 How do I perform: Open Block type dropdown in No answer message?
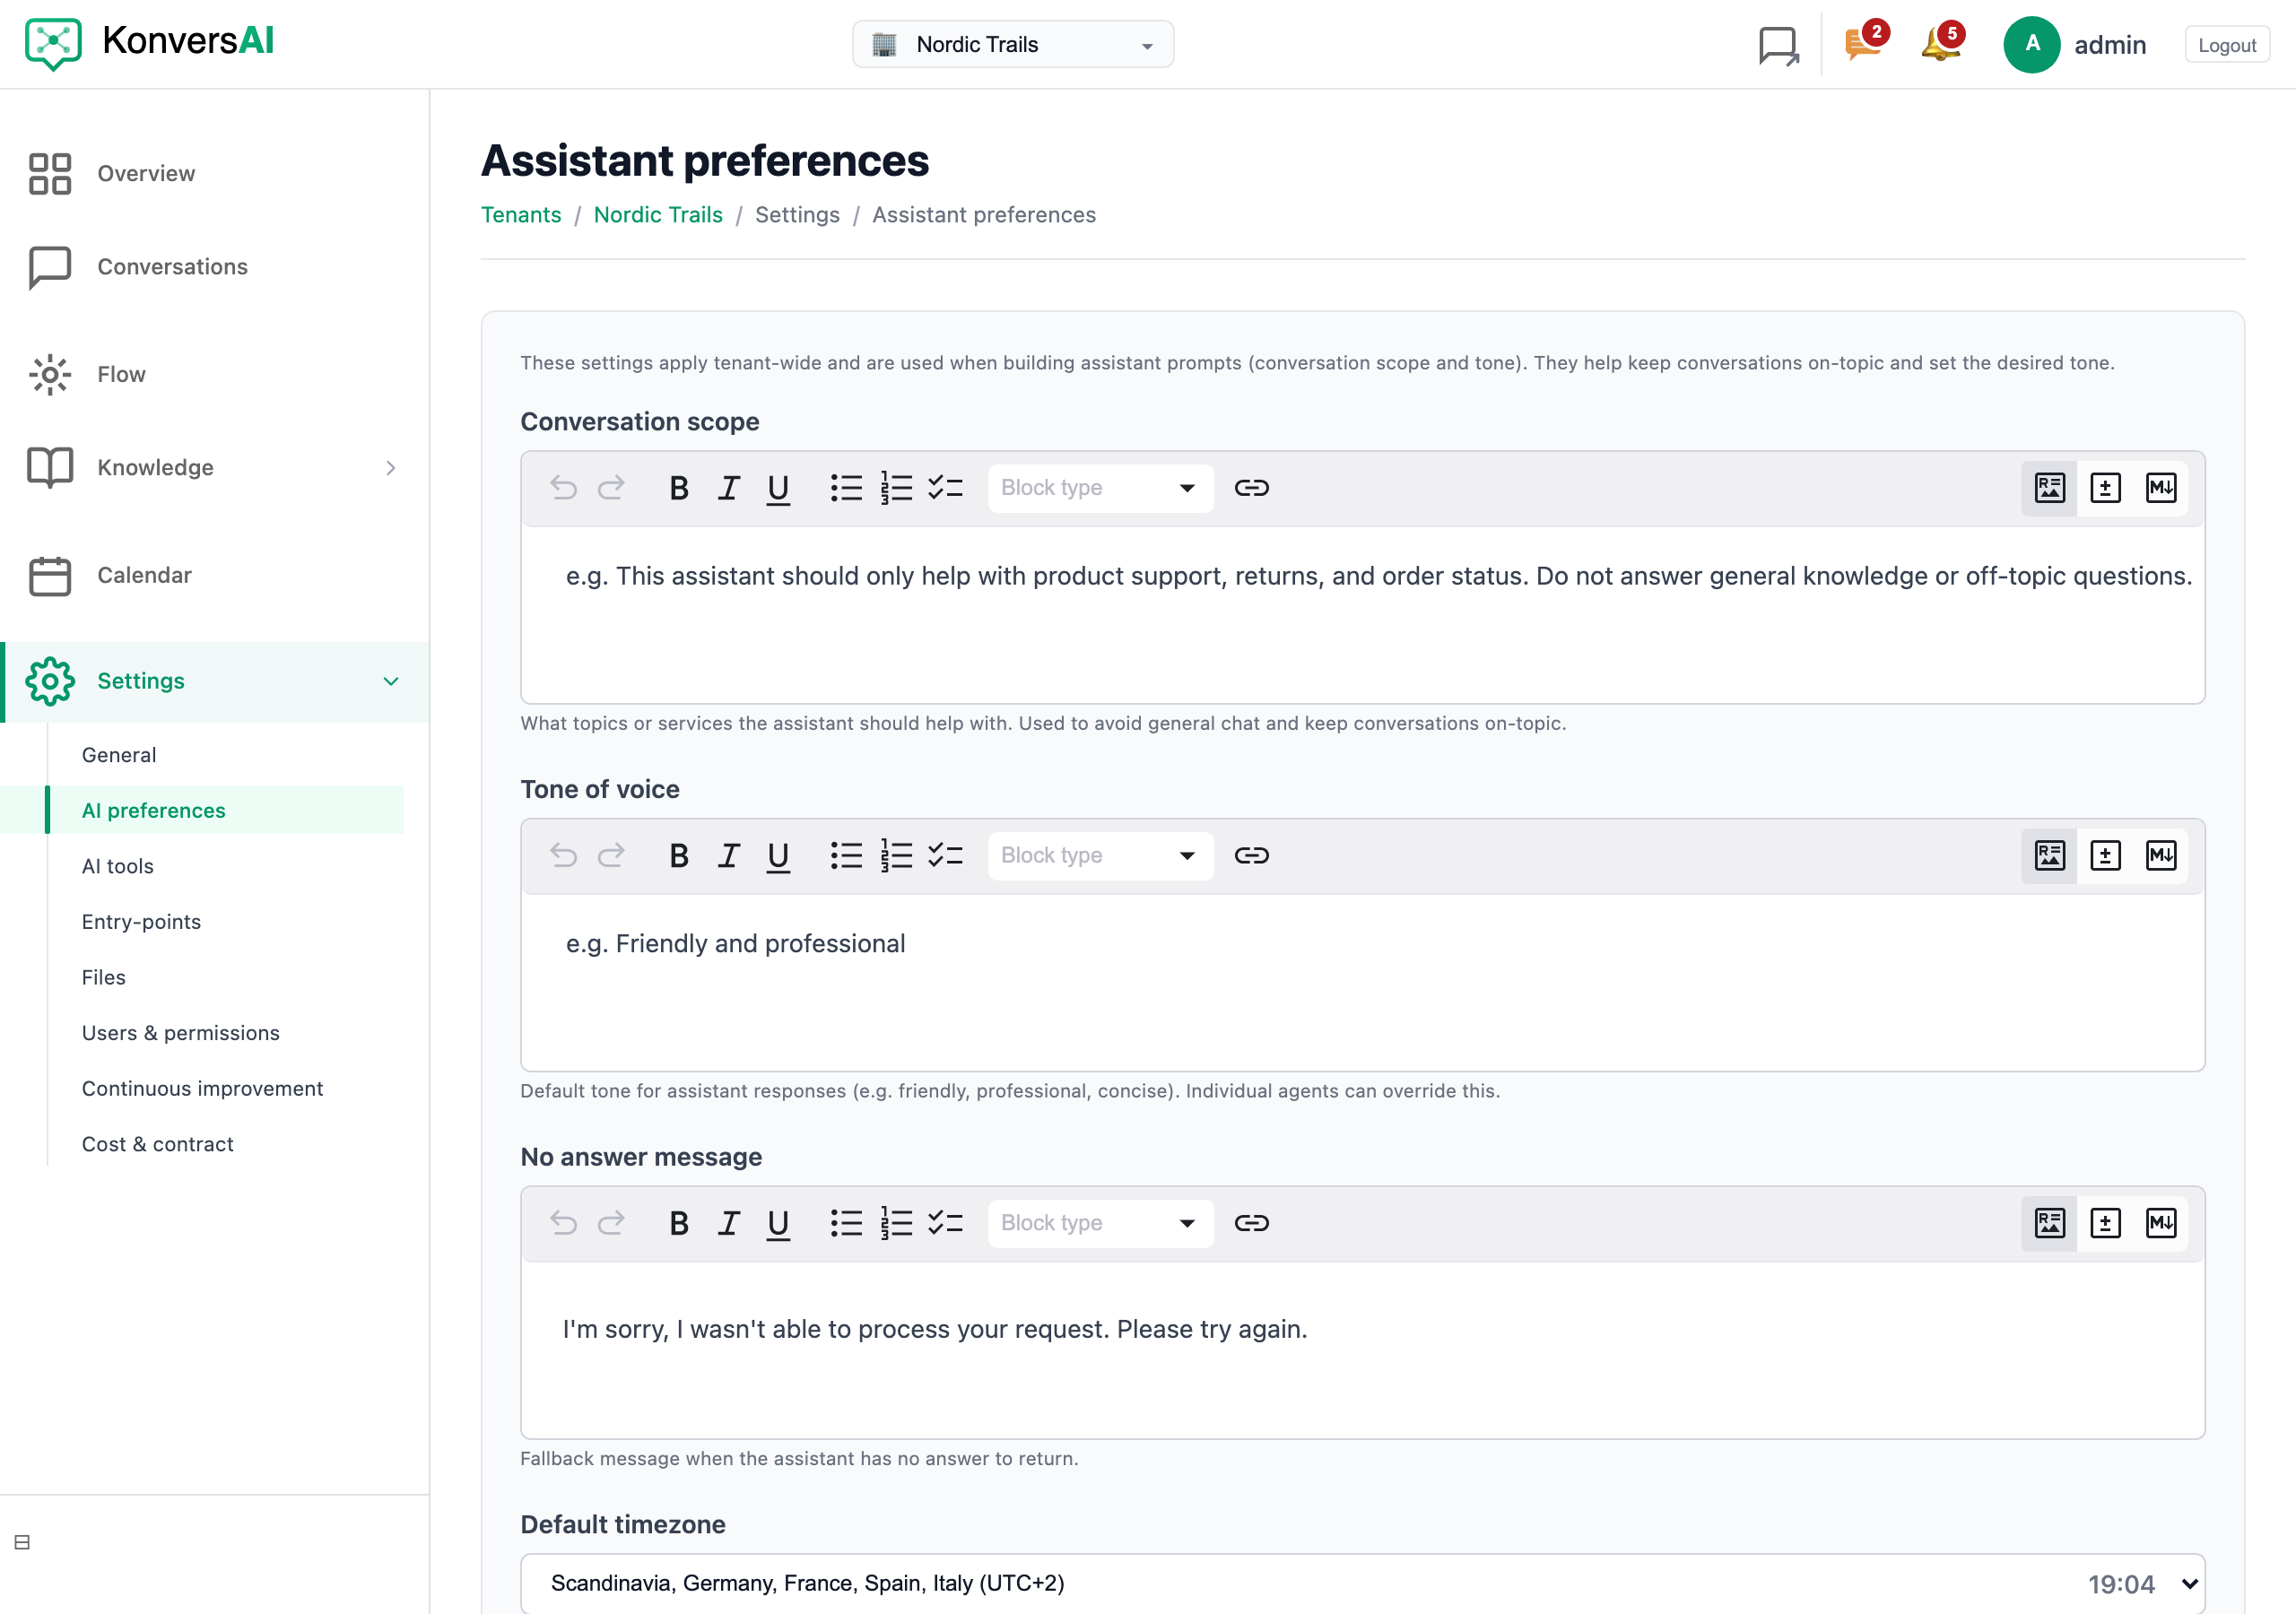[x=1101, y=1223]
